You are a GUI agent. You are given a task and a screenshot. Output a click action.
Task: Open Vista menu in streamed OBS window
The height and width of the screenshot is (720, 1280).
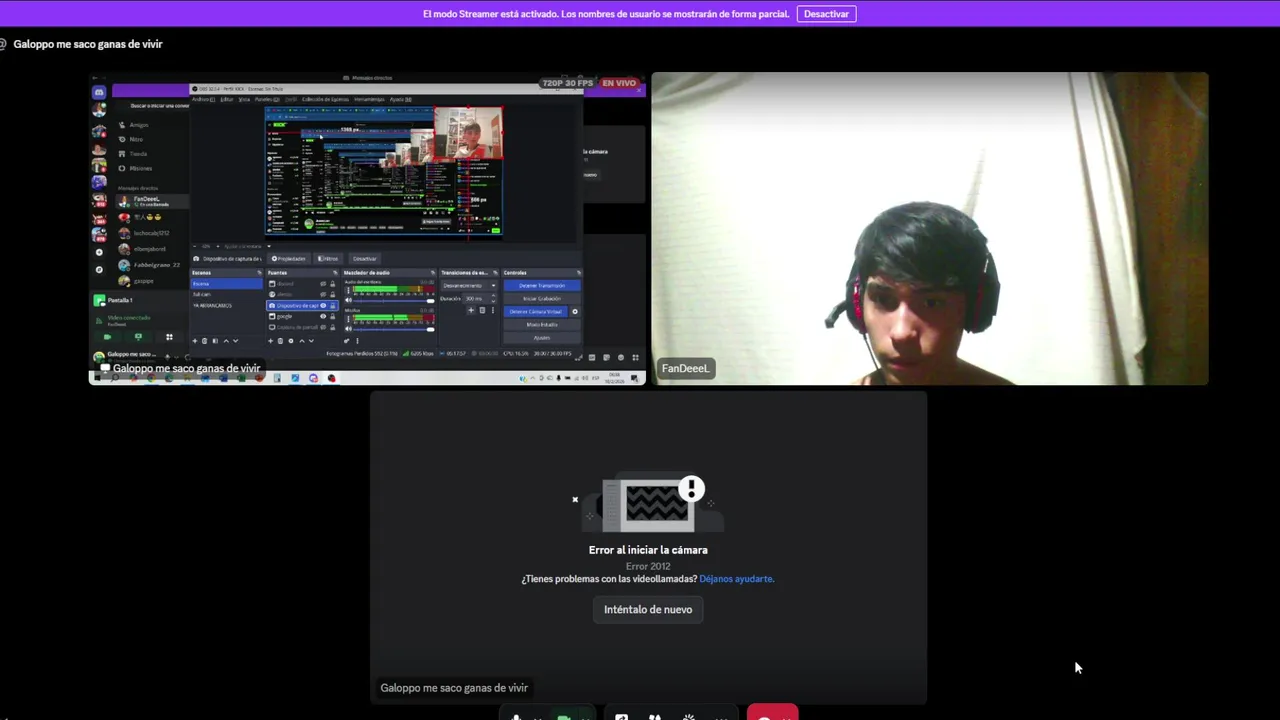(244, 99)
